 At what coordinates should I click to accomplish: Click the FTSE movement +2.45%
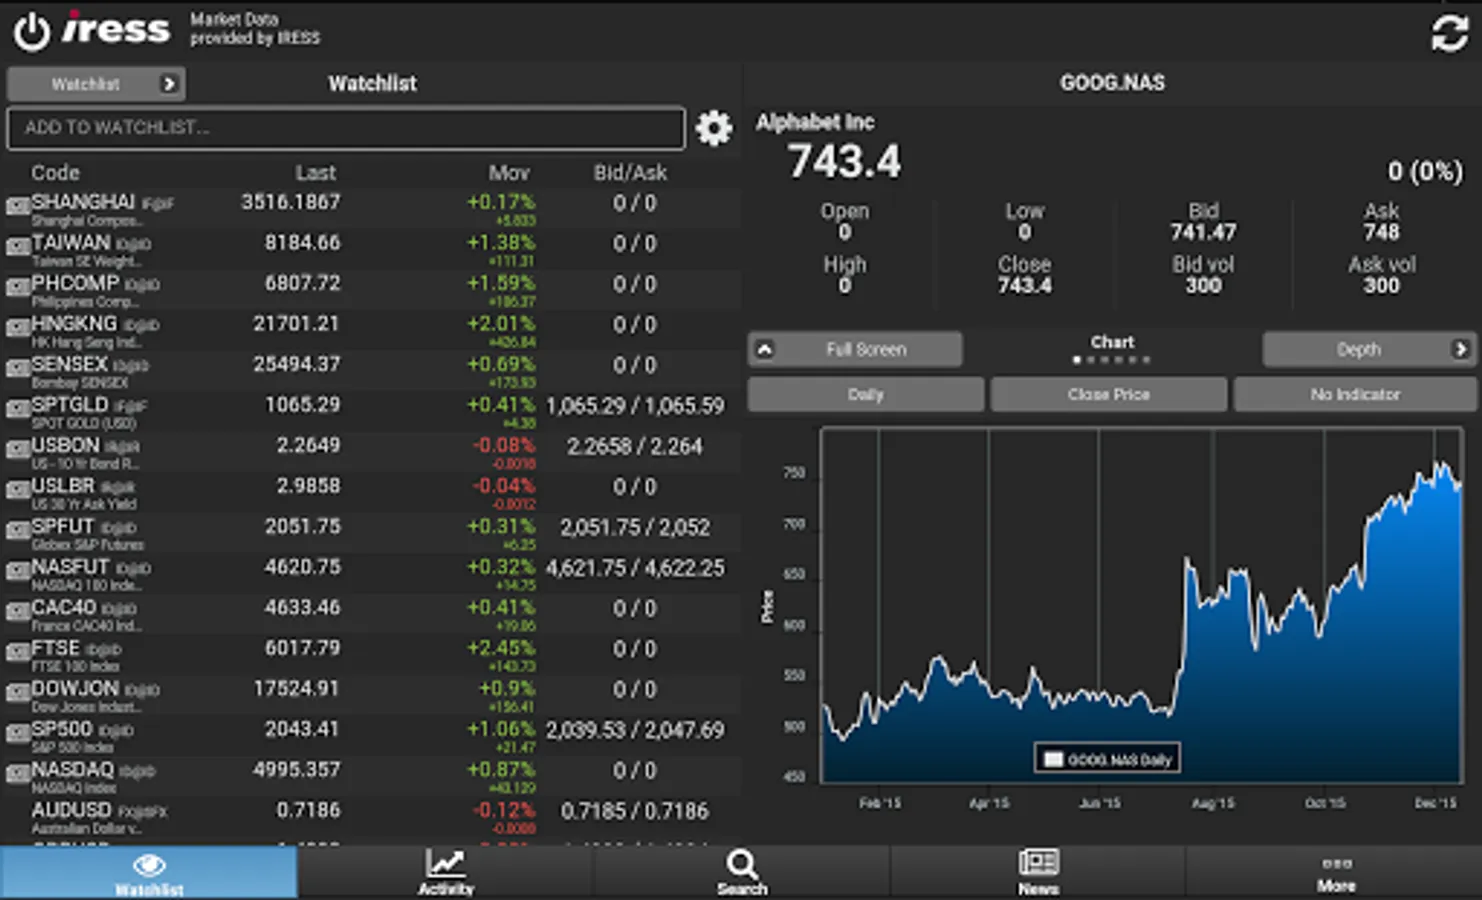501,648
